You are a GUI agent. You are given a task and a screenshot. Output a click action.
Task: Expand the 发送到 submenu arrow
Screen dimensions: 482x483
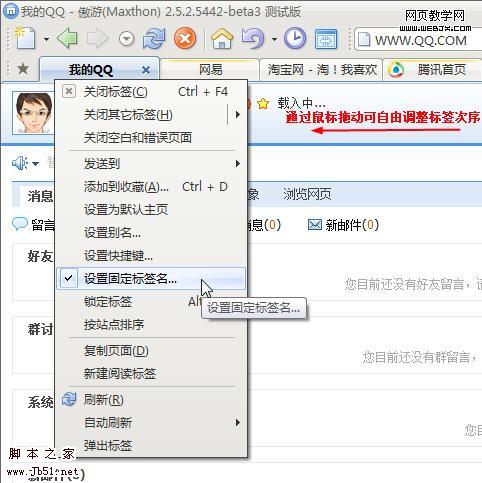(237, 163)
